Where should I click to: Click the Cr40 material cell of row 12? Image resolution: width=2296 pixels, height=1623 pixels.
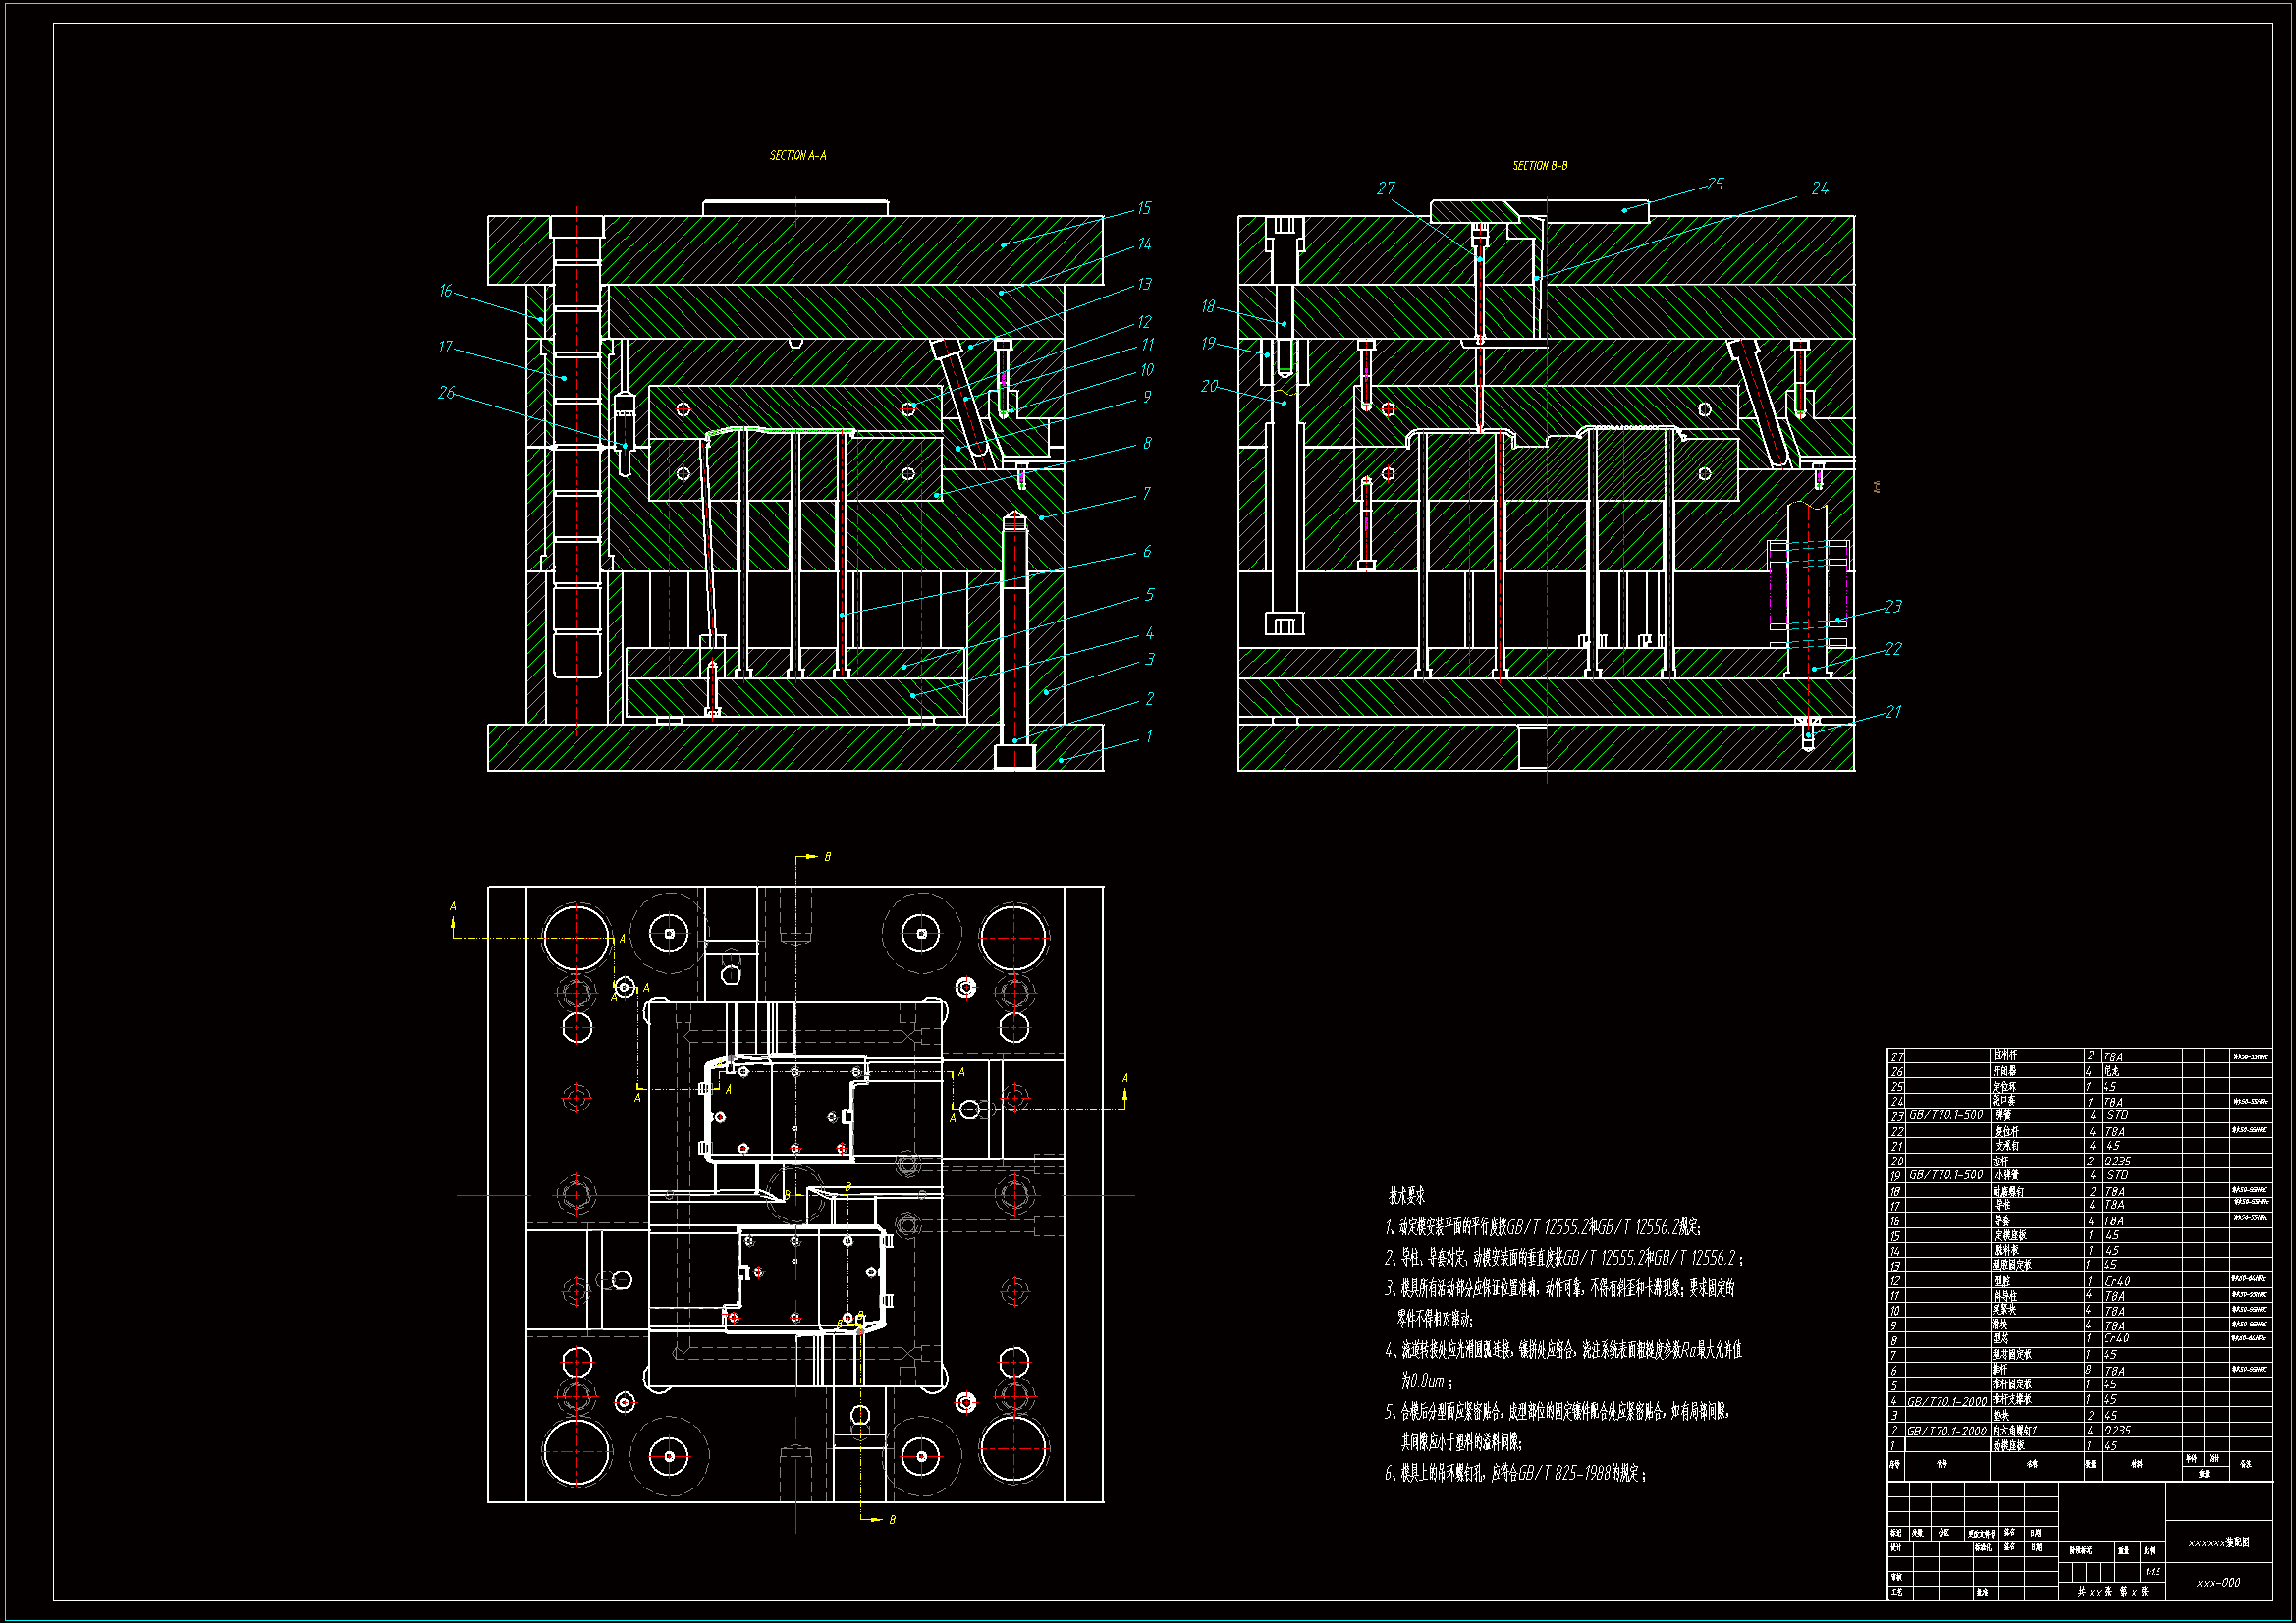pyautogui.click(x=2117, y=1281)
